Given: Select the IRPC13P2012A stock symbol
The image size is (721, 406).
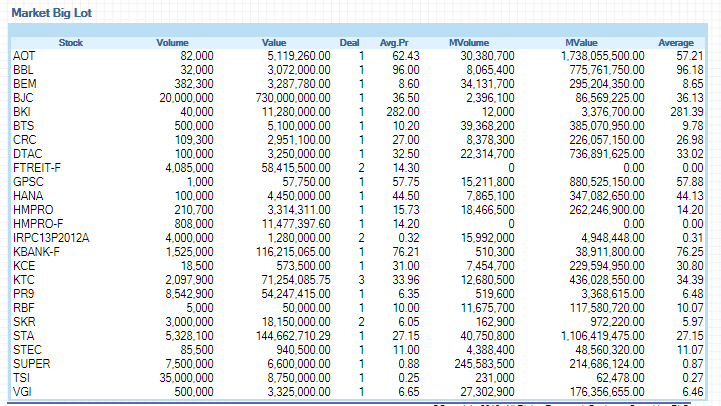Looking at the screenshot, I should tap(51, 238).
